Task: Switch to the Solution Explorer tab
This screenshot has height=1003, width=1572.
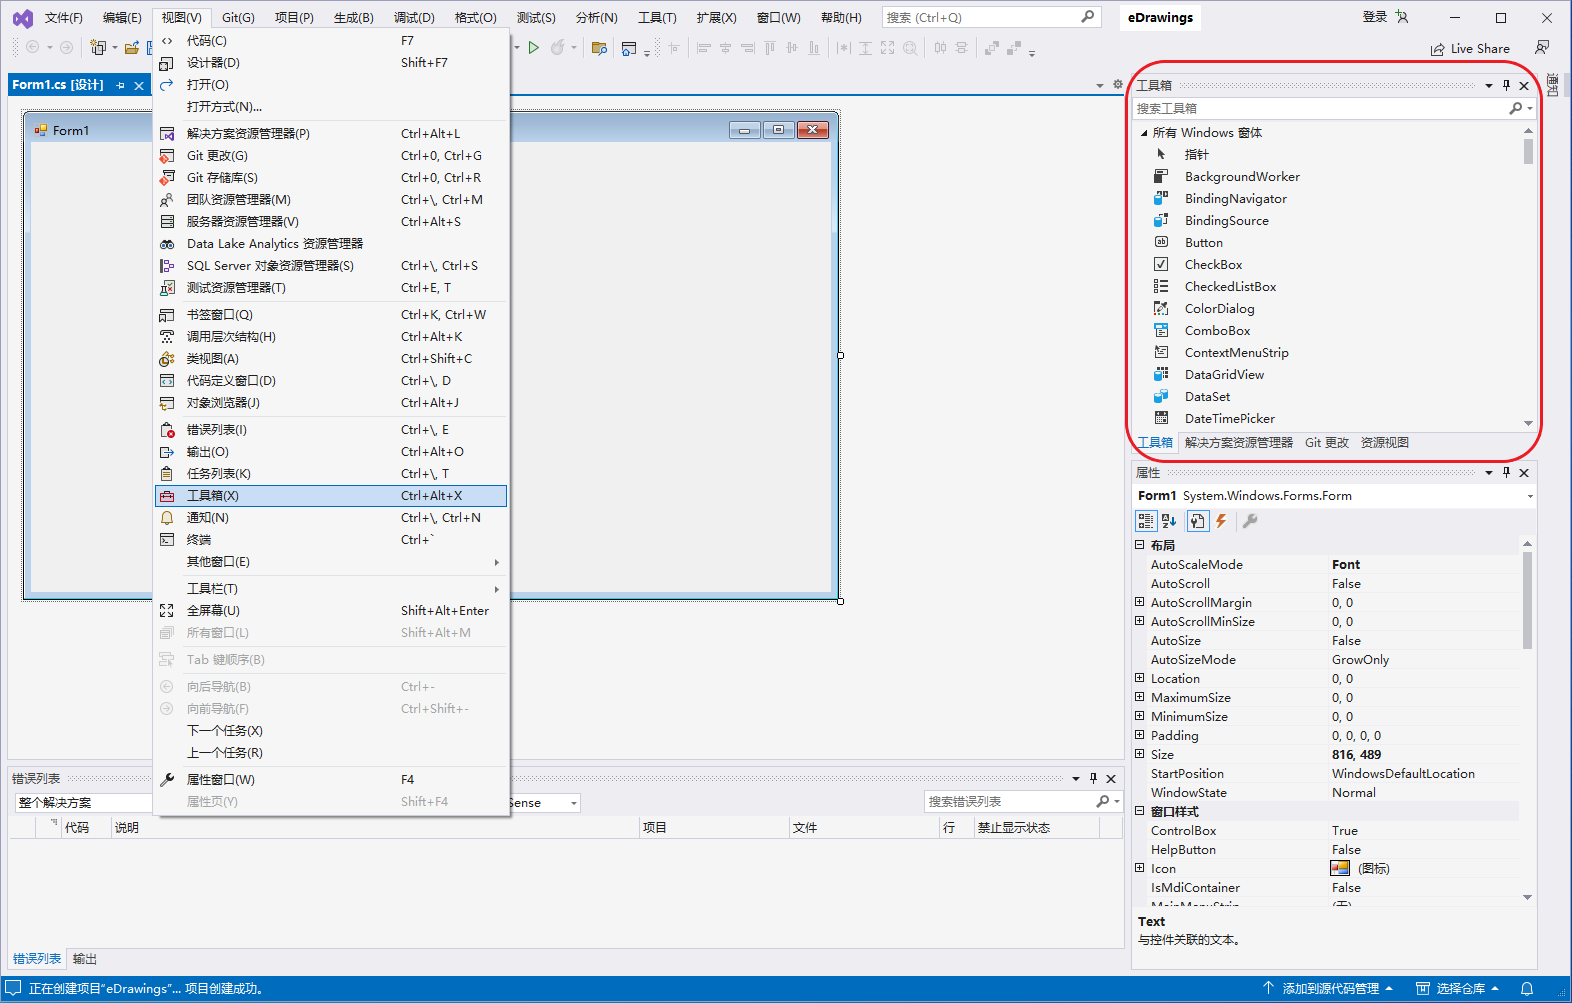Action: 1238,443
